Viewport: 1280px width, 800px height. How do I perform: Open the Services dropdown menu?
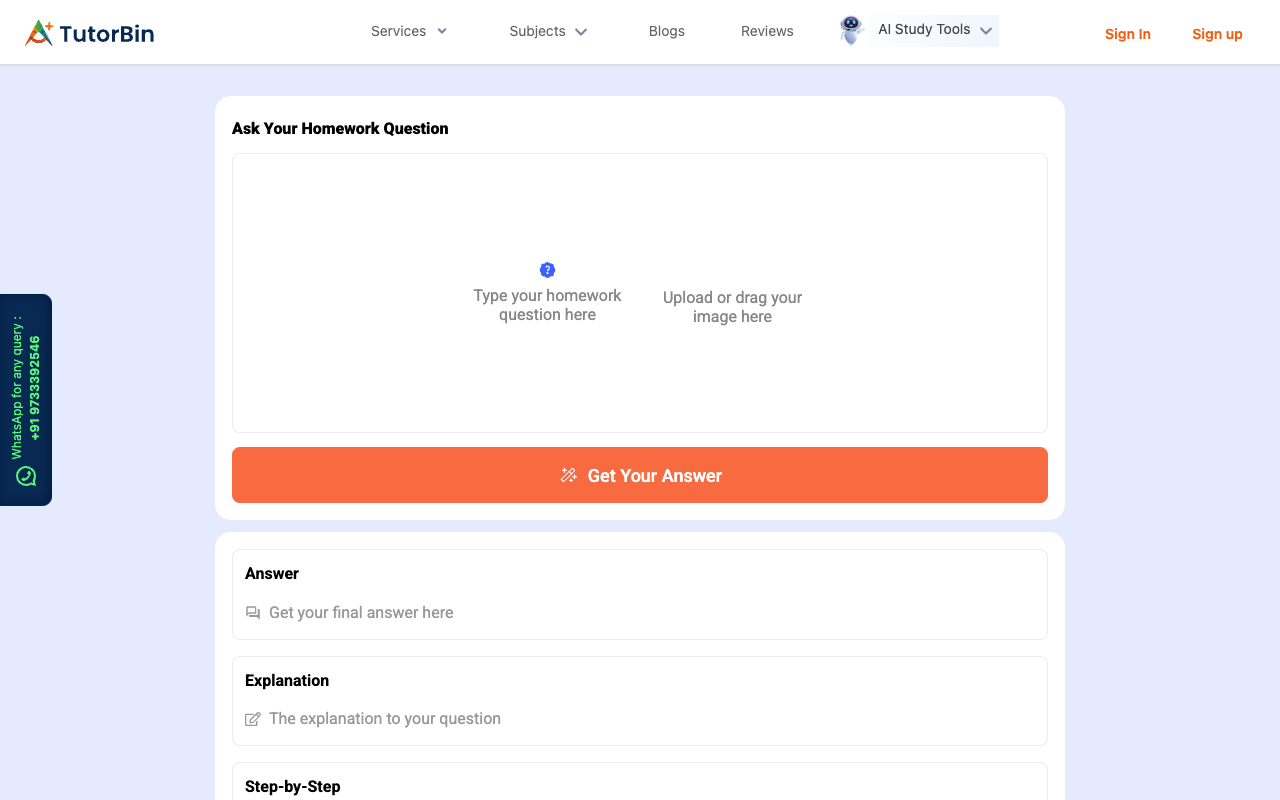pos(409,31)
